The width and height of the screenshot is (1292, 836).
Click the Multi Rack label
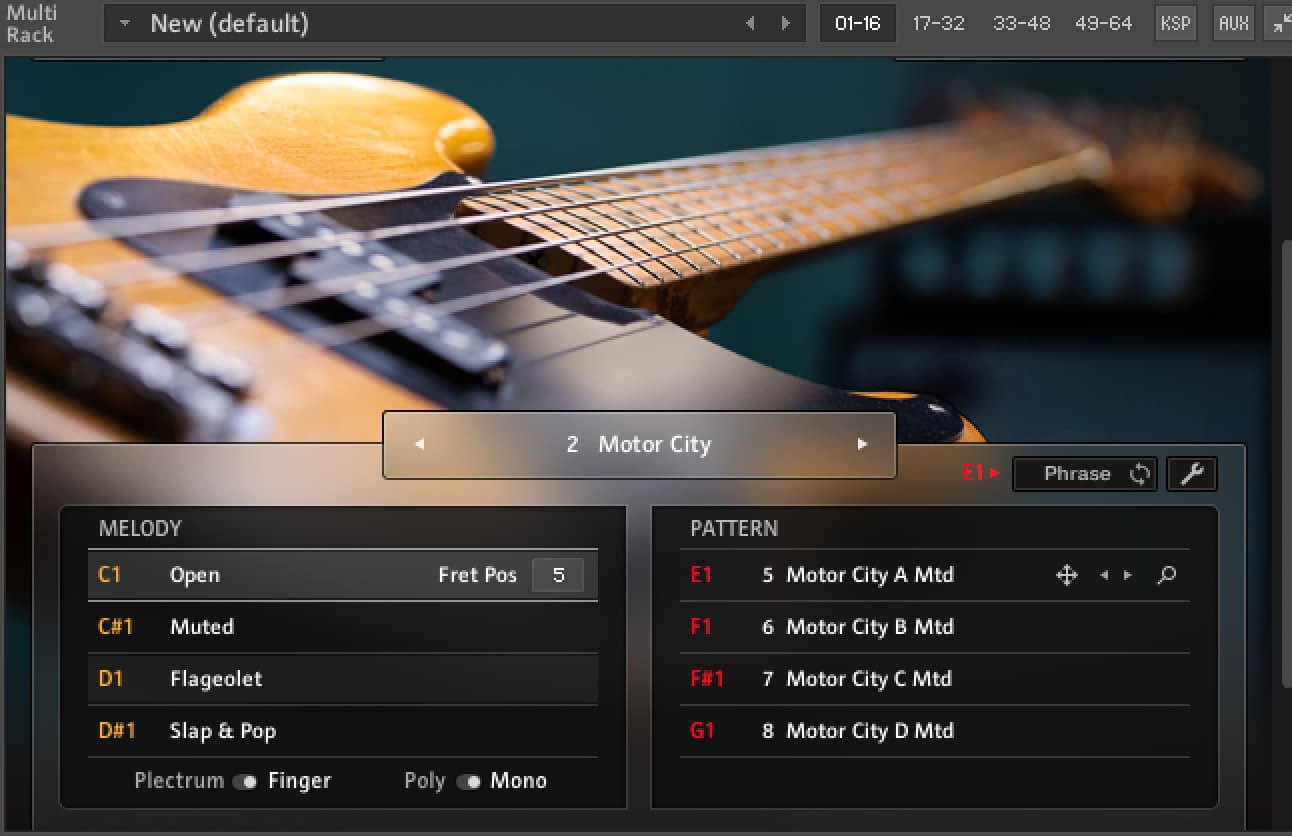point(31,24)
